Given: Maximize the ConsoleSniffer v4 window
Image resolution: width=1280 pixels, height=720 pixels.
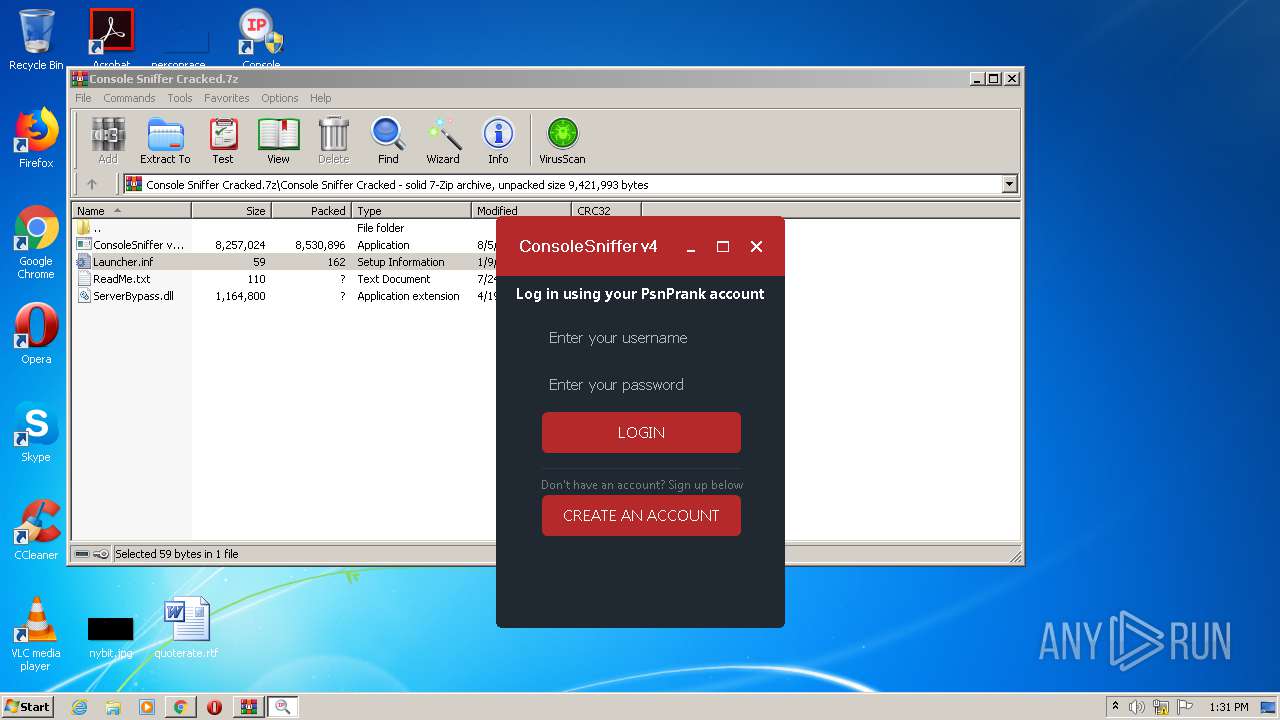Looking at the screenshot, I should [723, 247].
